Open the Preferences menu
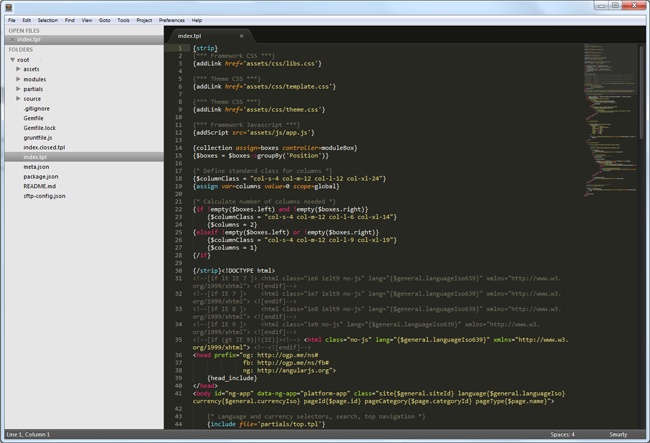The height and width of the screenshot is (443, 650). [x=172, y=20]
